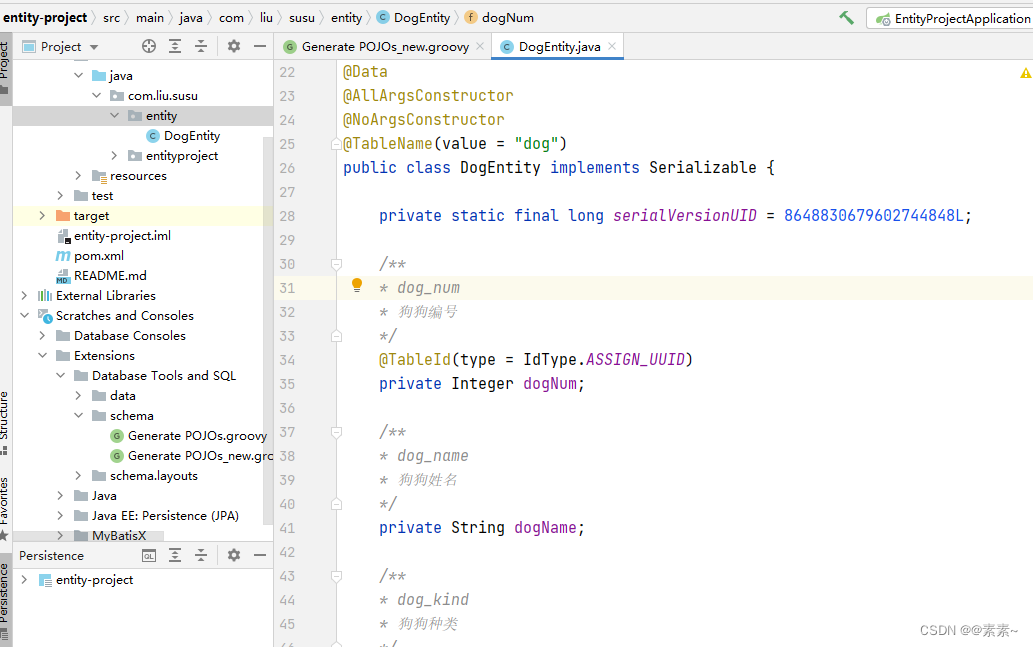Click main breadcrumb in navigation bar
Screen dimensions: 1033x647
[x=150, y=18]
